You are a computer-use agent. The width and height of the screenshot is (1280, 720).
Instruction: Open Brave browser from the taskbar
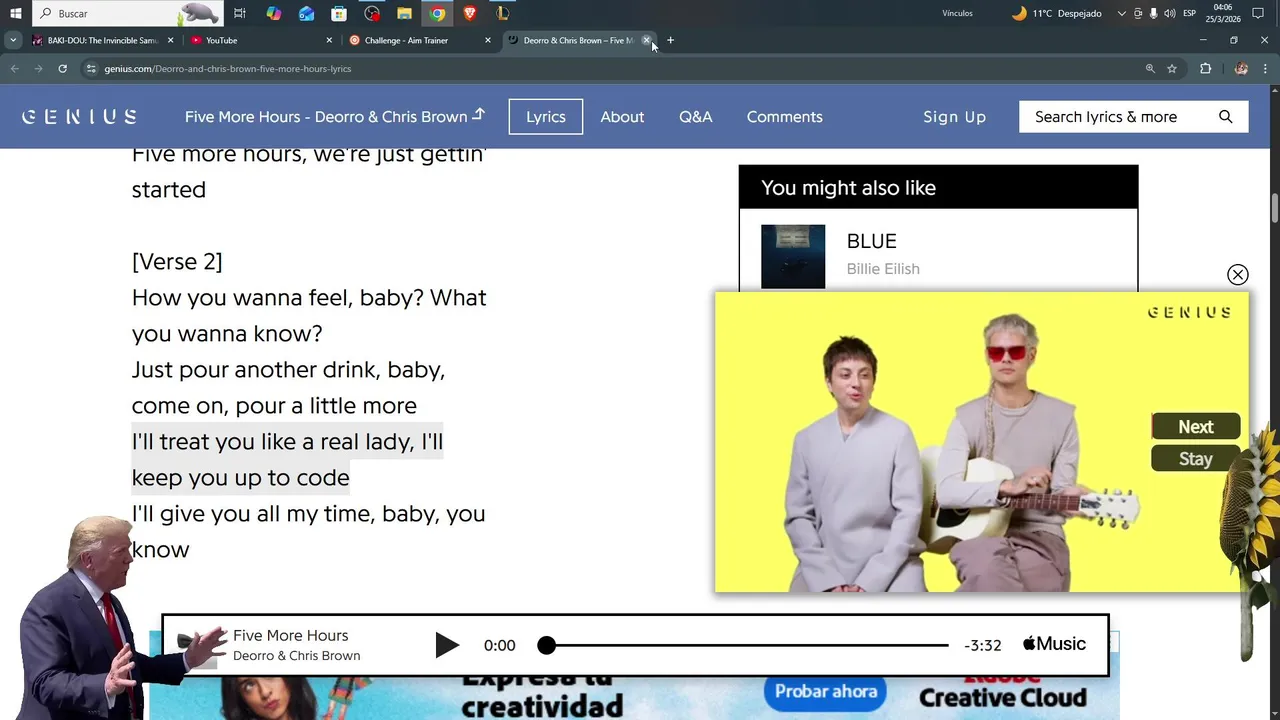(x=470, y=13)
